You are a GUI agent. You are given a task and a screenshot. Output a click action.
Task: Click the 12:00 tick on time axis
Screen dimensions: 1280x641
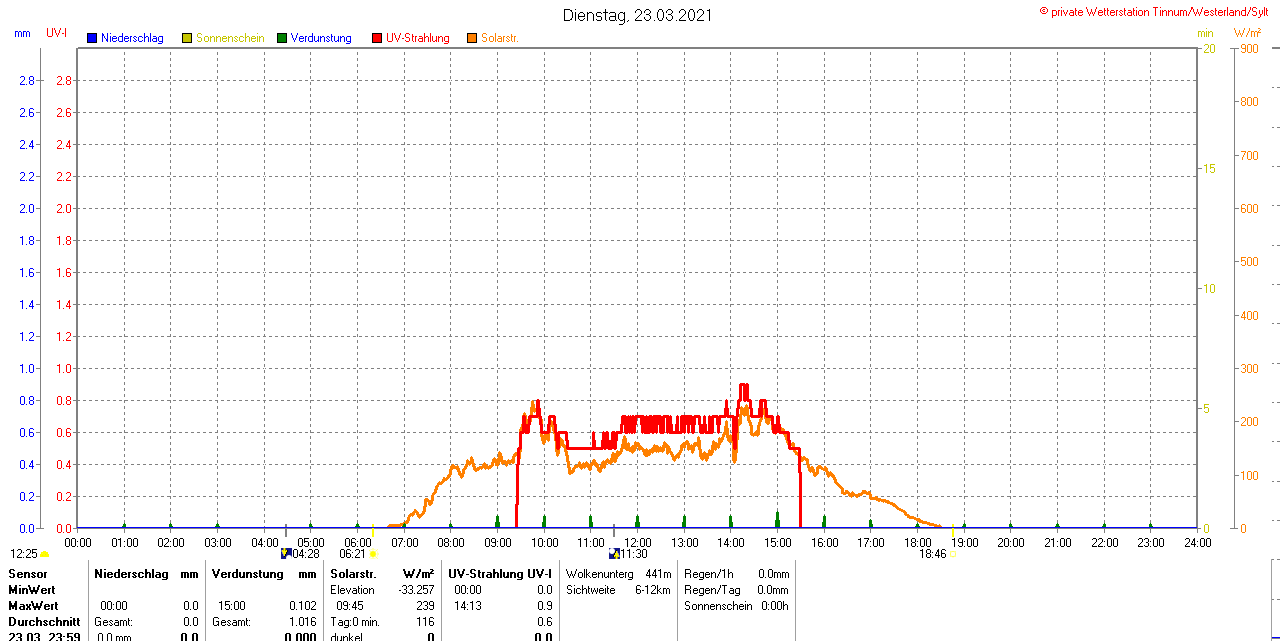pyautogui.click(x=637, y=542)
